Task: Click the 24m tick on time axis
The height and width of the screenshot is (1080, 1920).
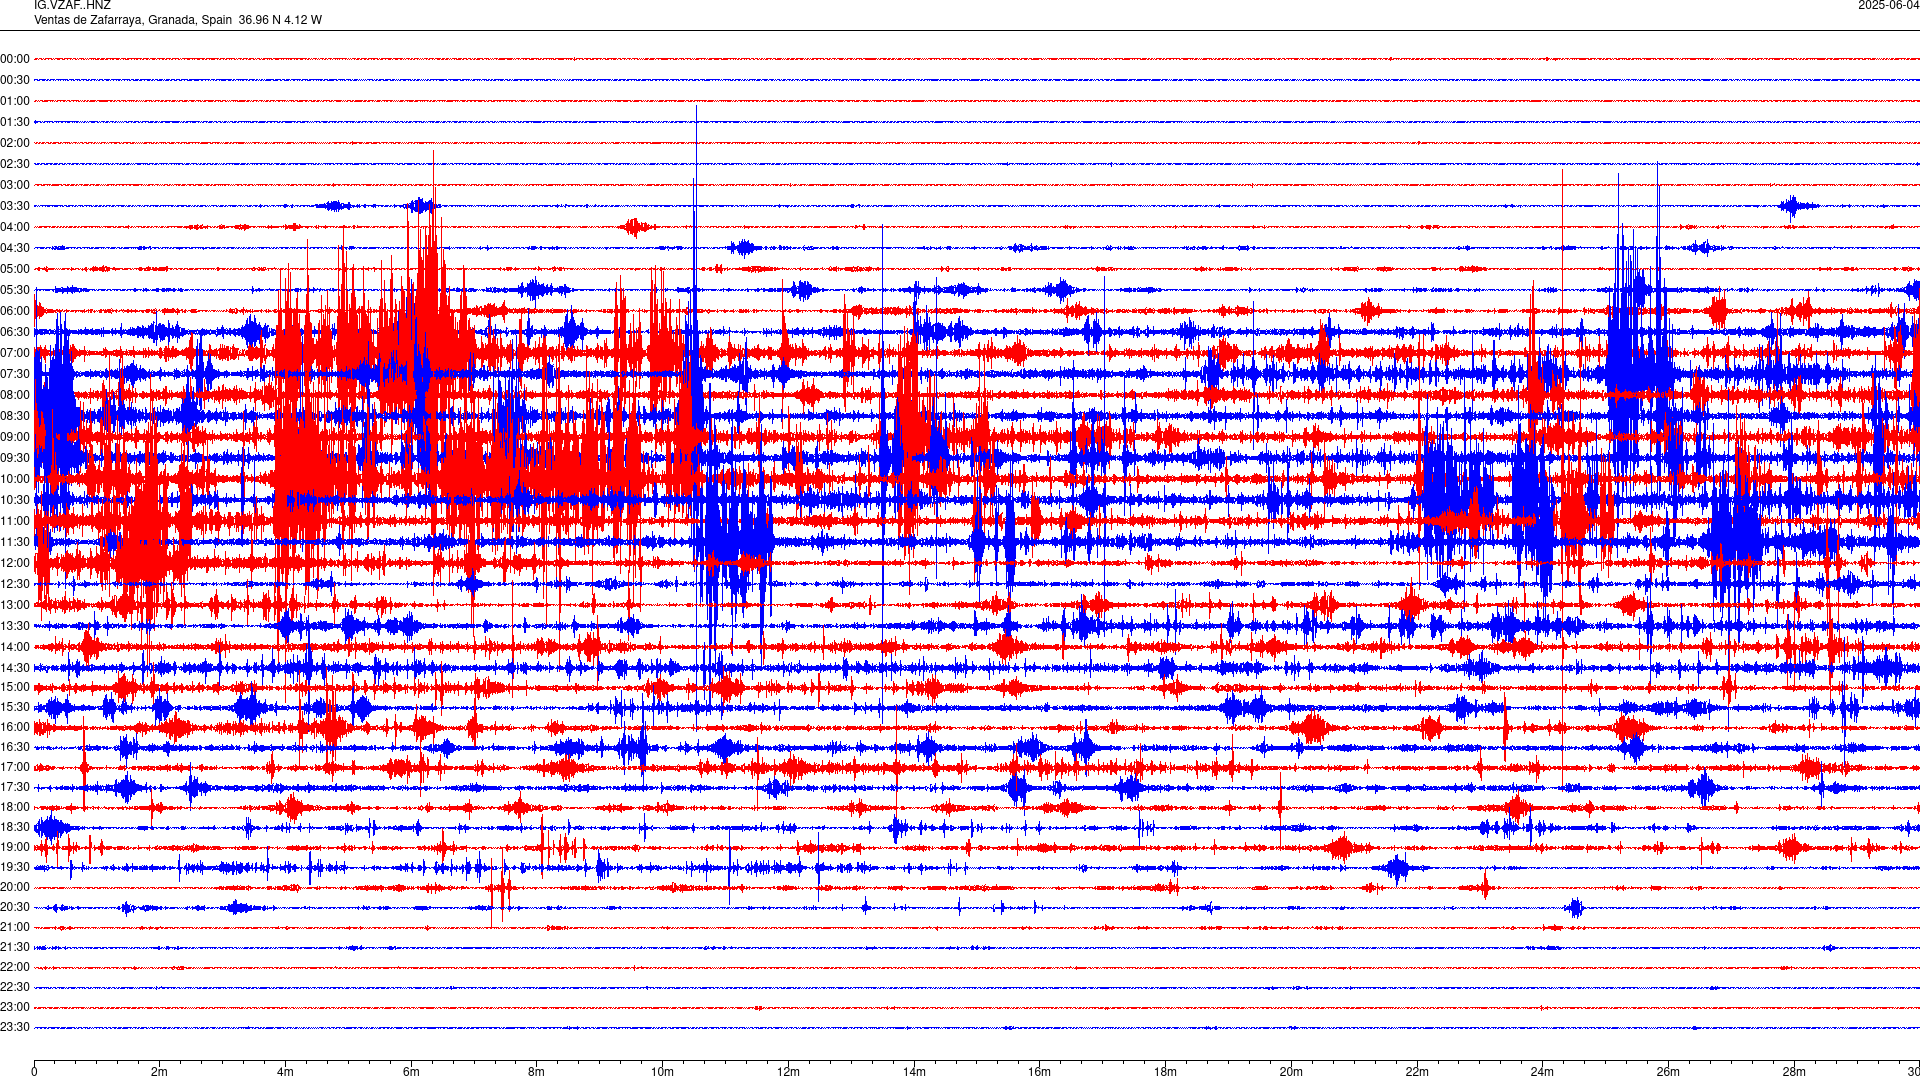Action: click(x=1542, y=1072)
